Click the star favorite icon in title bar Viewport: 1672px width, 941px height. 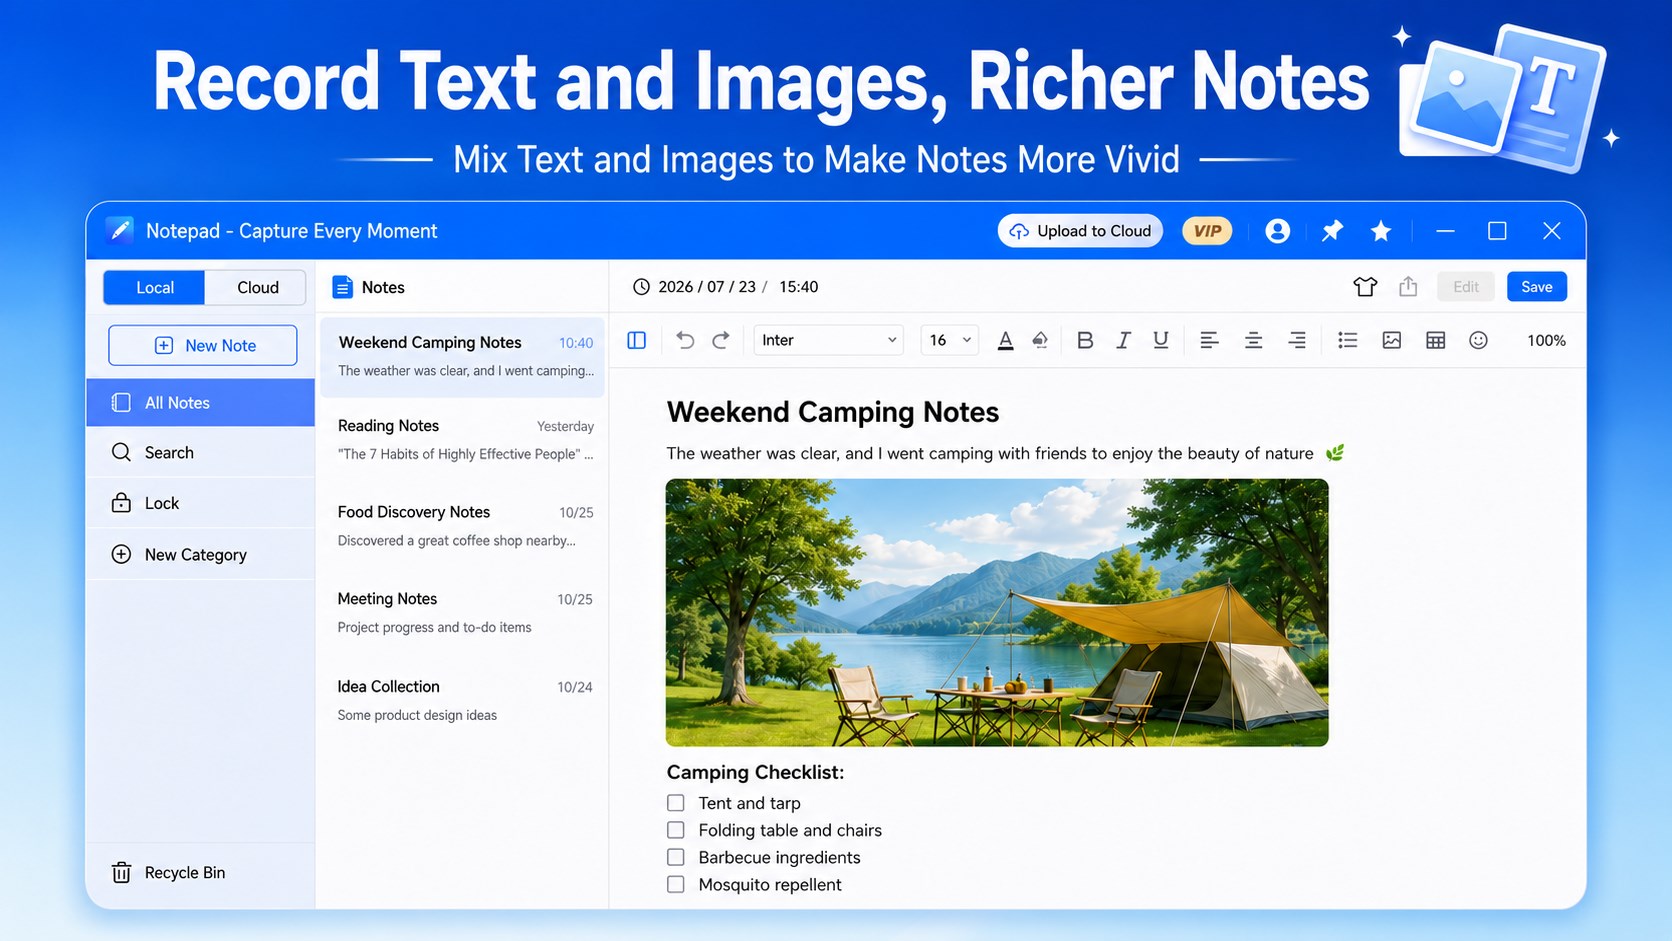(1381, 231)
